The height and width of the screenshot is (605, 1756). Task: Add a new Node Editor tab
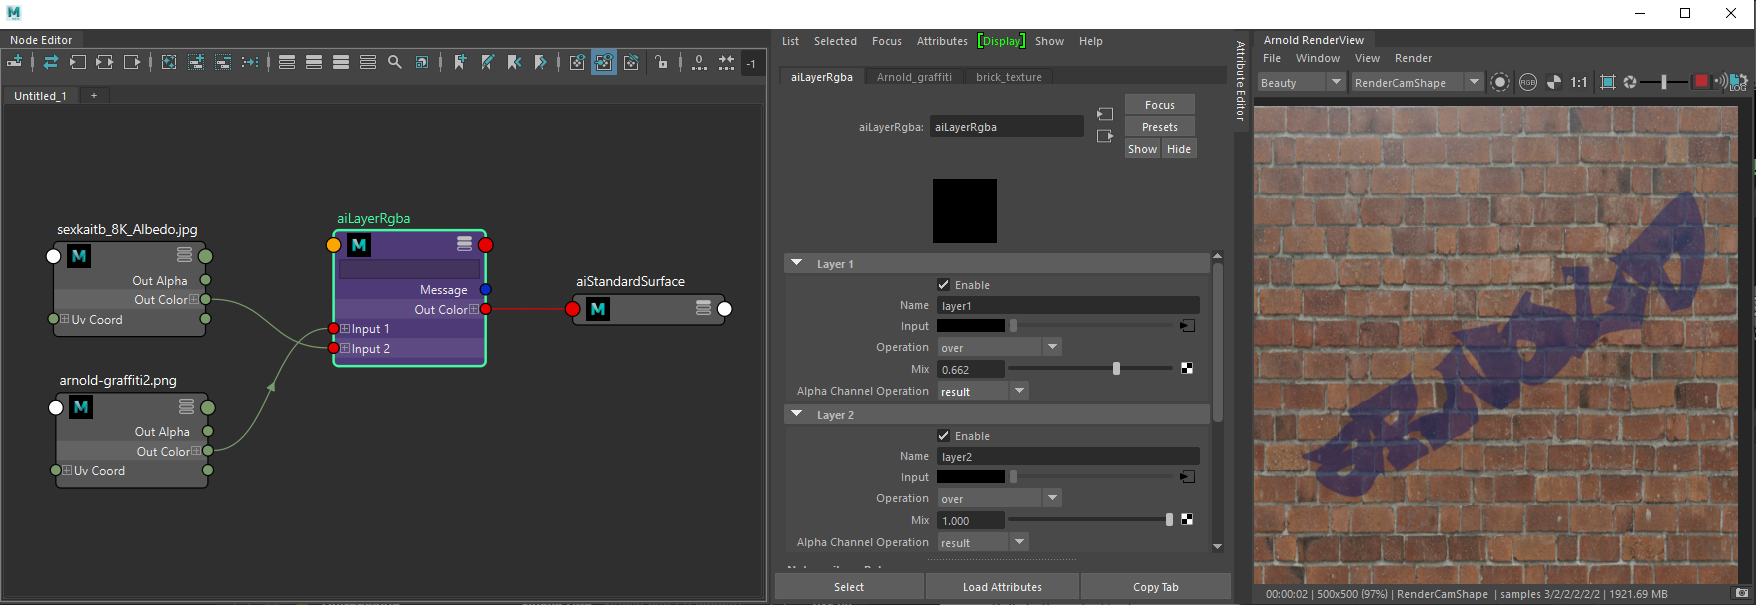pyautogui.click(x=94, y=96)
